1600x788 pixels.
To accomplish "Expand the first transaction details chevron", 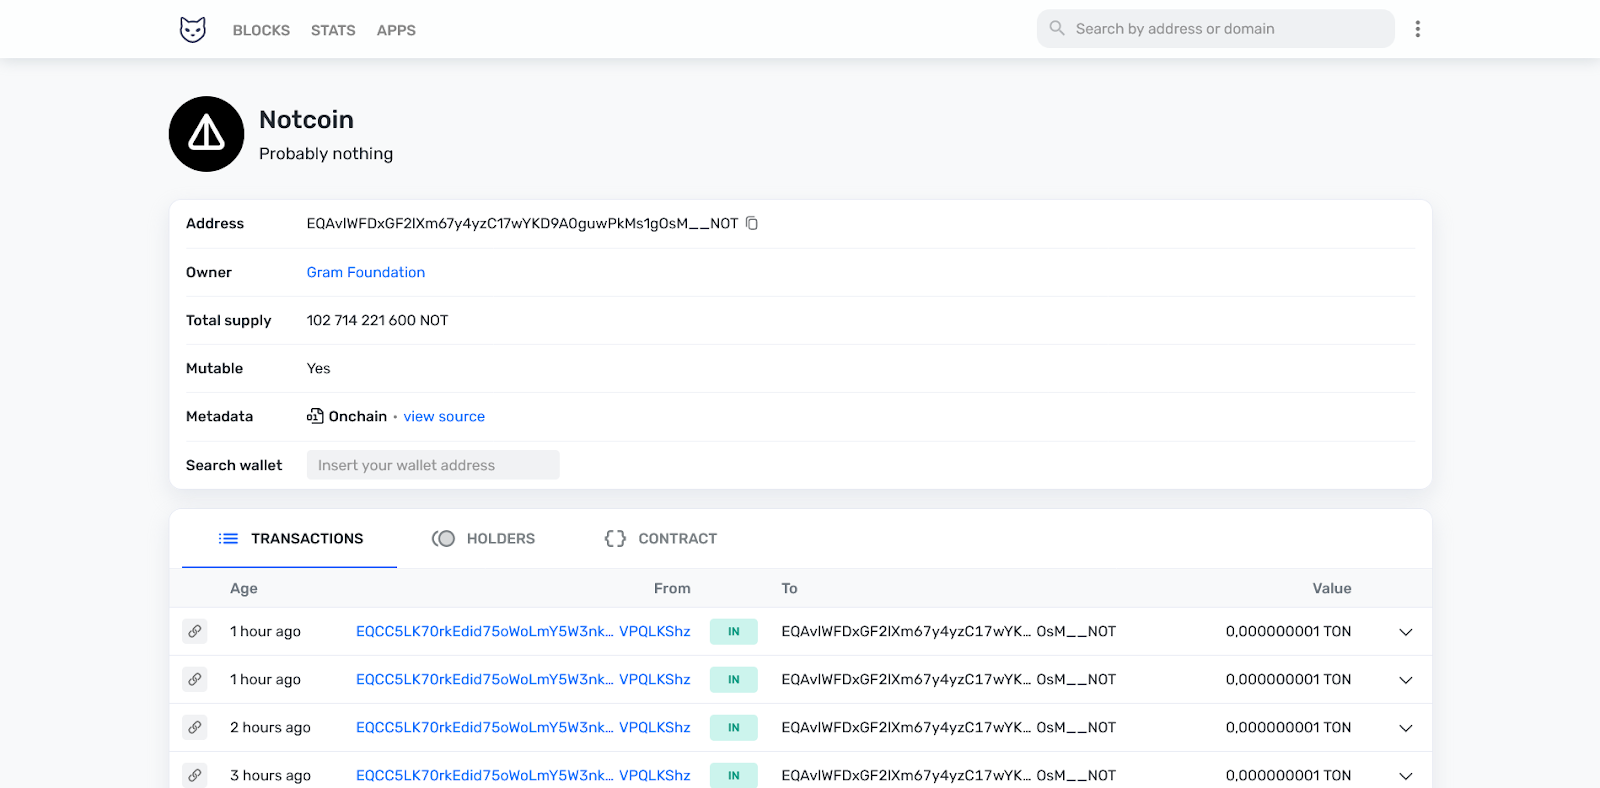I will click(1405, 632).
